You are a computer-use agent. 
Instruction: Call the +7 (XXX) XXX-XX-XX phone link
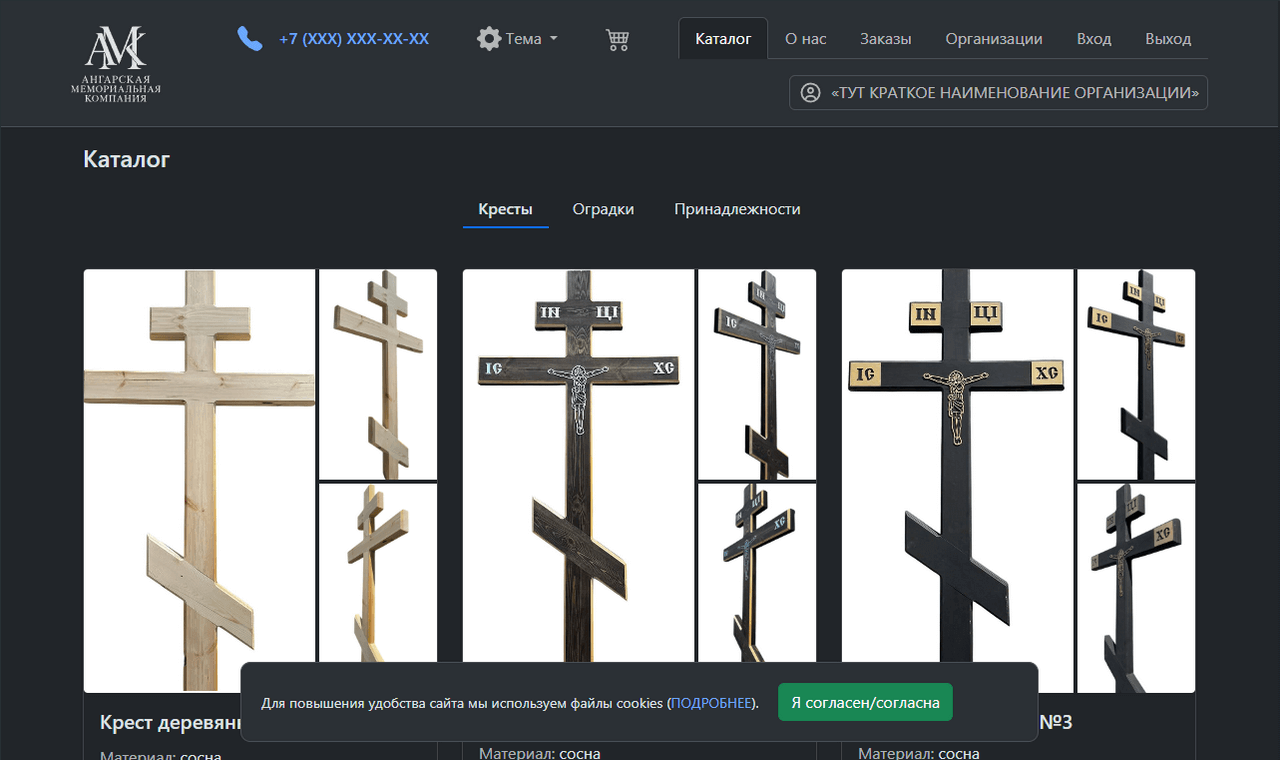click(x=354, y=39)
